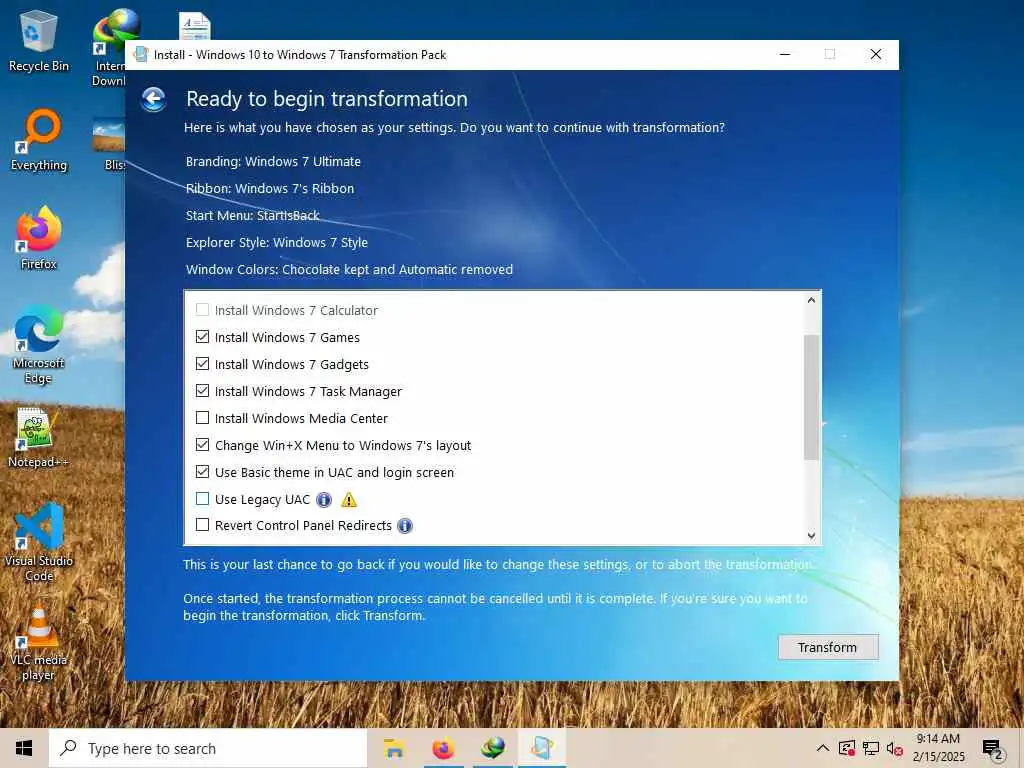1024x768 pixels.
Task: Launch Microsoft Edge from the desktop
Action: [x=39, y=345]
